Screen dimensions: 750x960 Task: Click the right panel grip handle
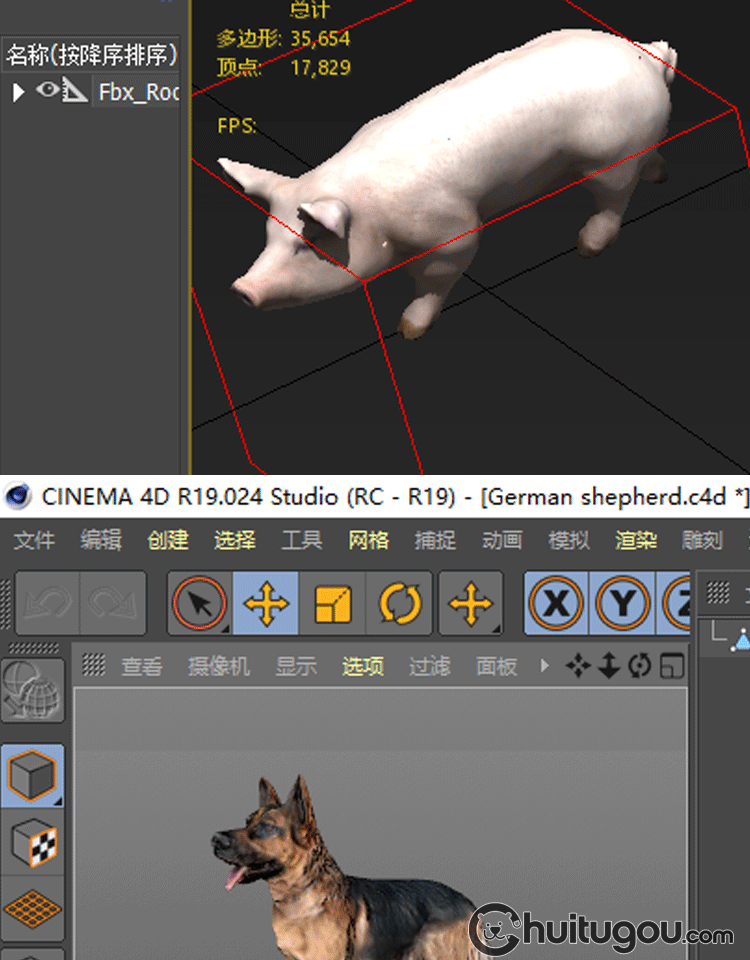[718, 592]
